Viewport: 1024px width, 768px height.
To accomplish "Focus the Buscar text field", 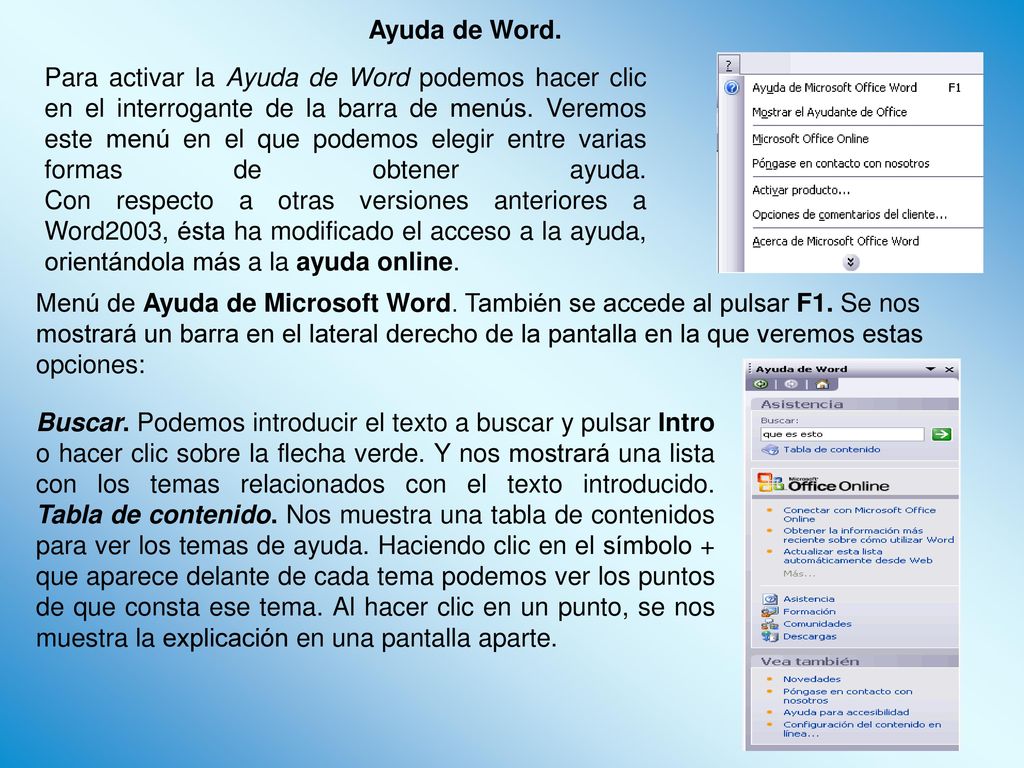I will tap(842, 434).
